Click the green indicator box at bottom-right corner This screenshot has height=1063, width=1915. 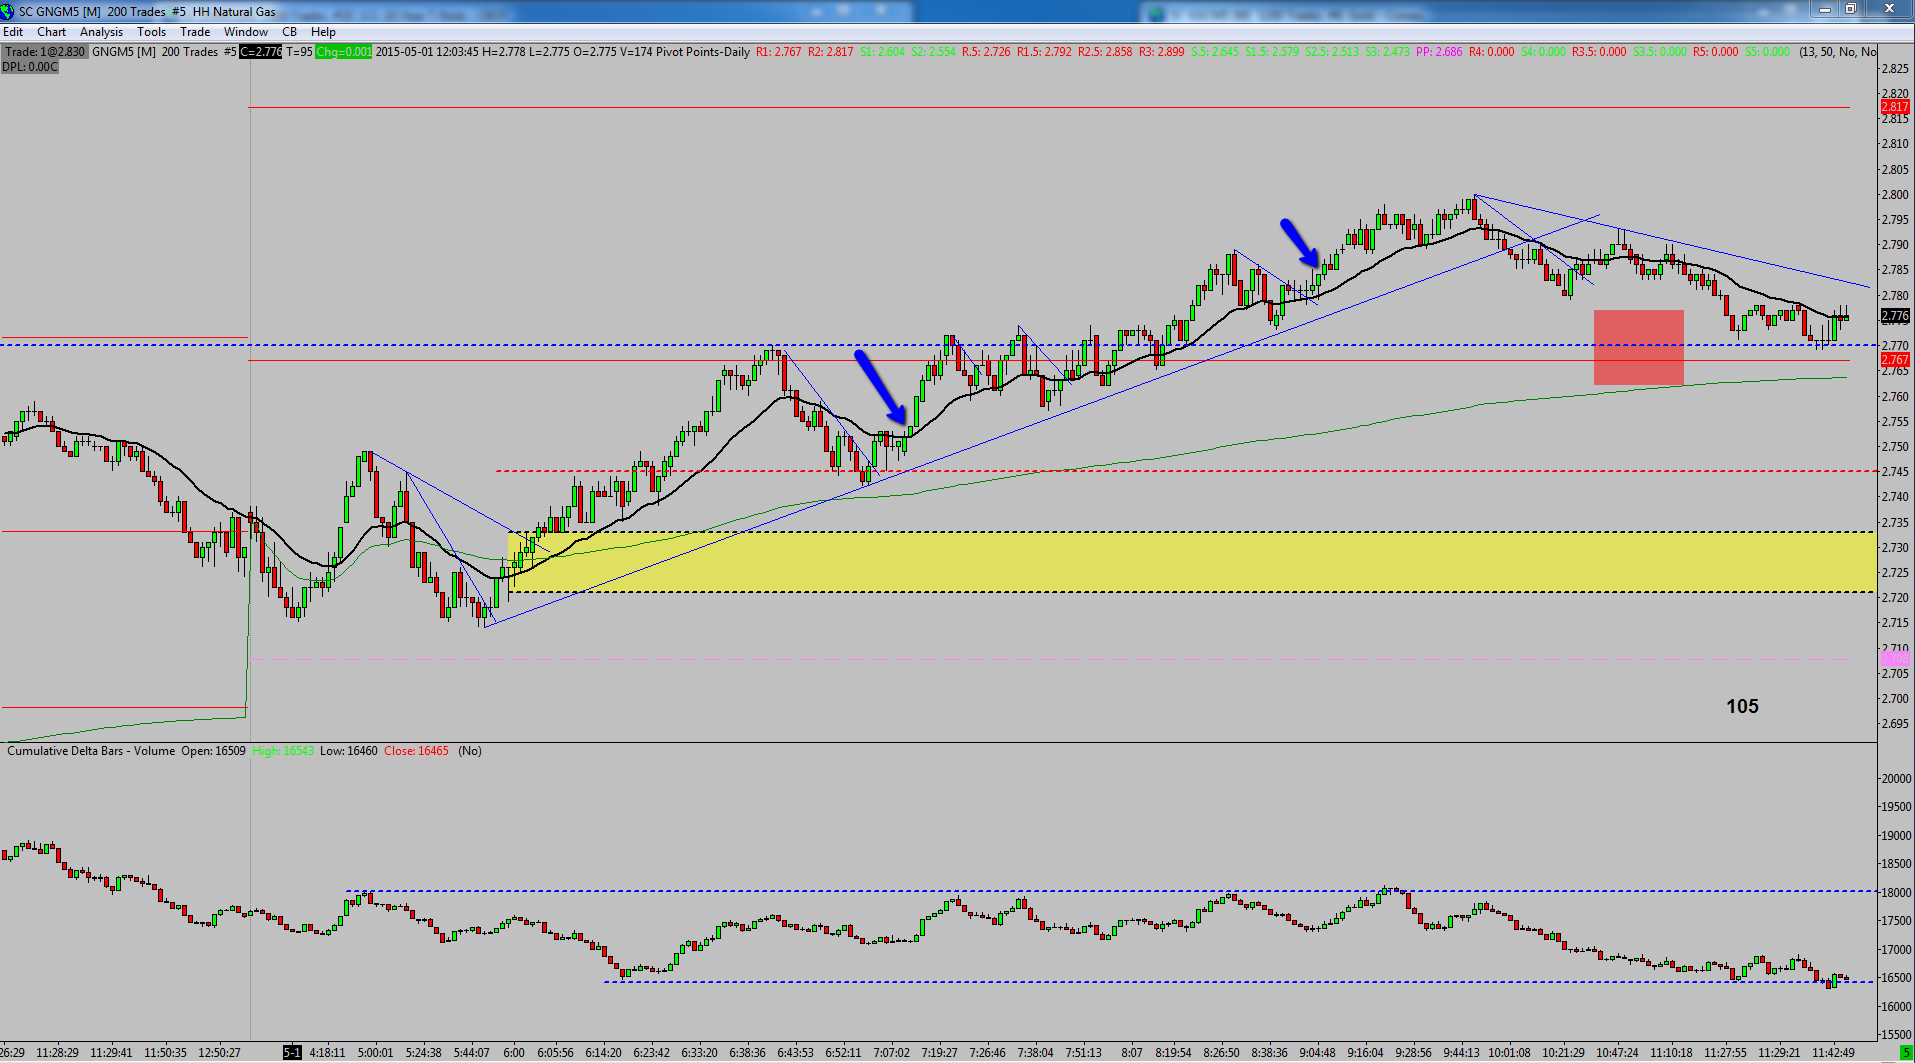1906,1052
